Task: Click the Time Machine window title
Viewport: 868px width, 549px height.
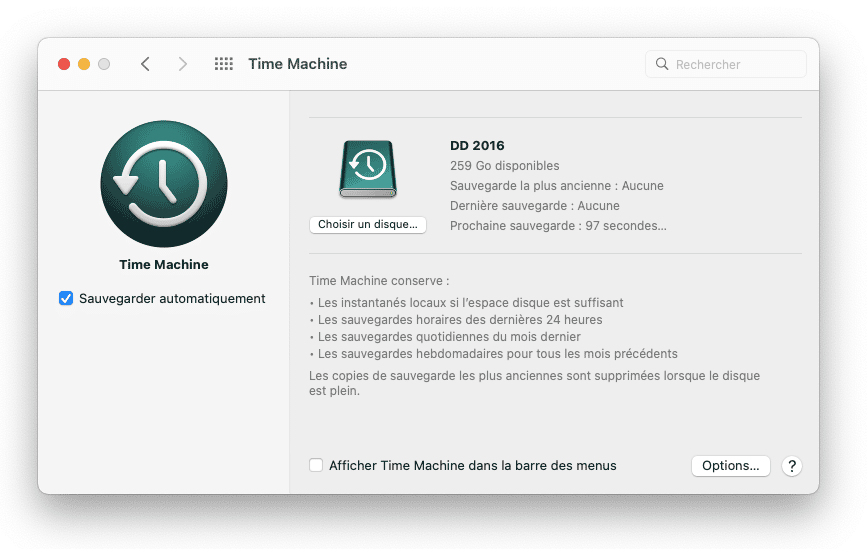Action: 298,64
